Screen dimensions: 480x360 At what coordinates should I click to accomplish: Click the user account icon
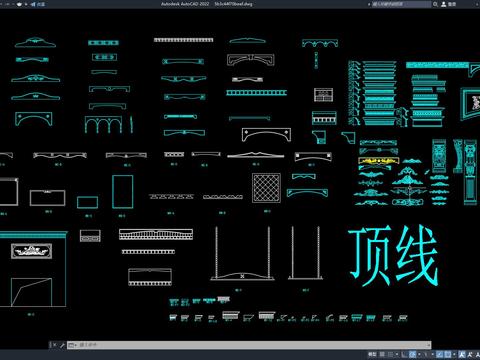click(443, 4)
